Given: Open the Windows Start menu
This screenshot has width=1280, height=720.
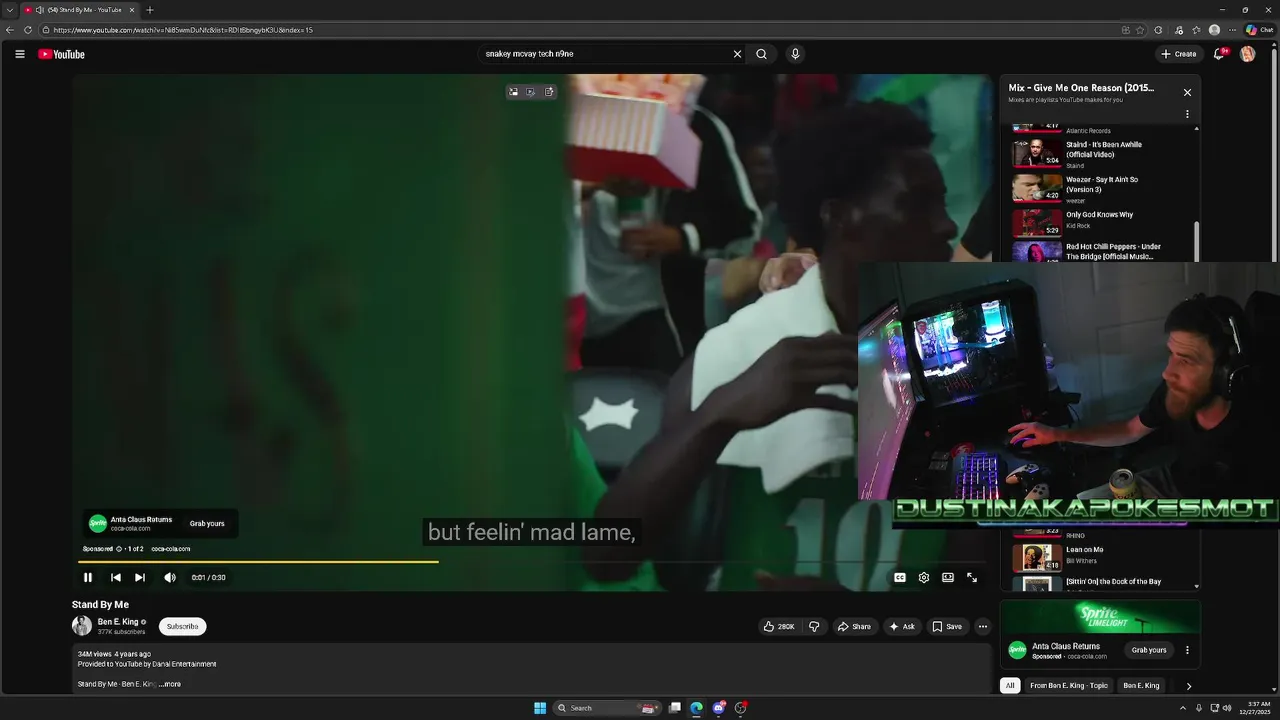Looking at the screenshot, I should (540, 708).
